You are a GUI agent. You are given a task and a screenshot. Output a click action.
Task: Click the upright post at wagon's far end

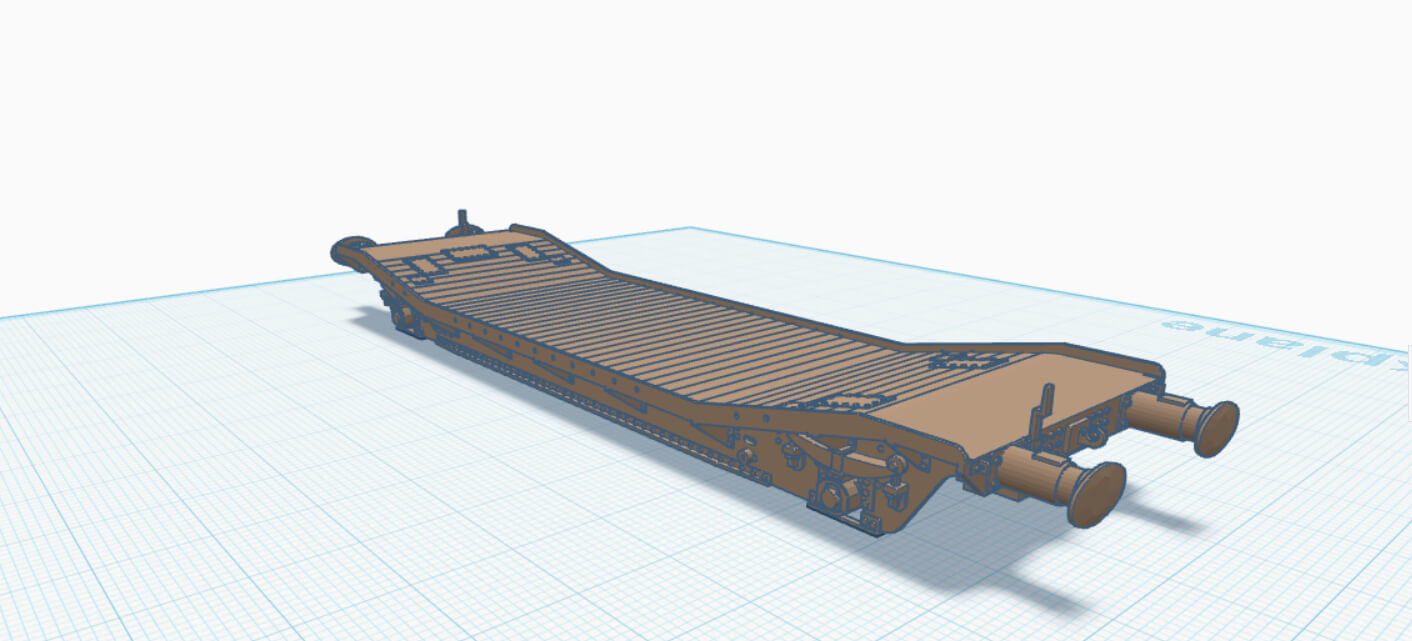point(462,220)
